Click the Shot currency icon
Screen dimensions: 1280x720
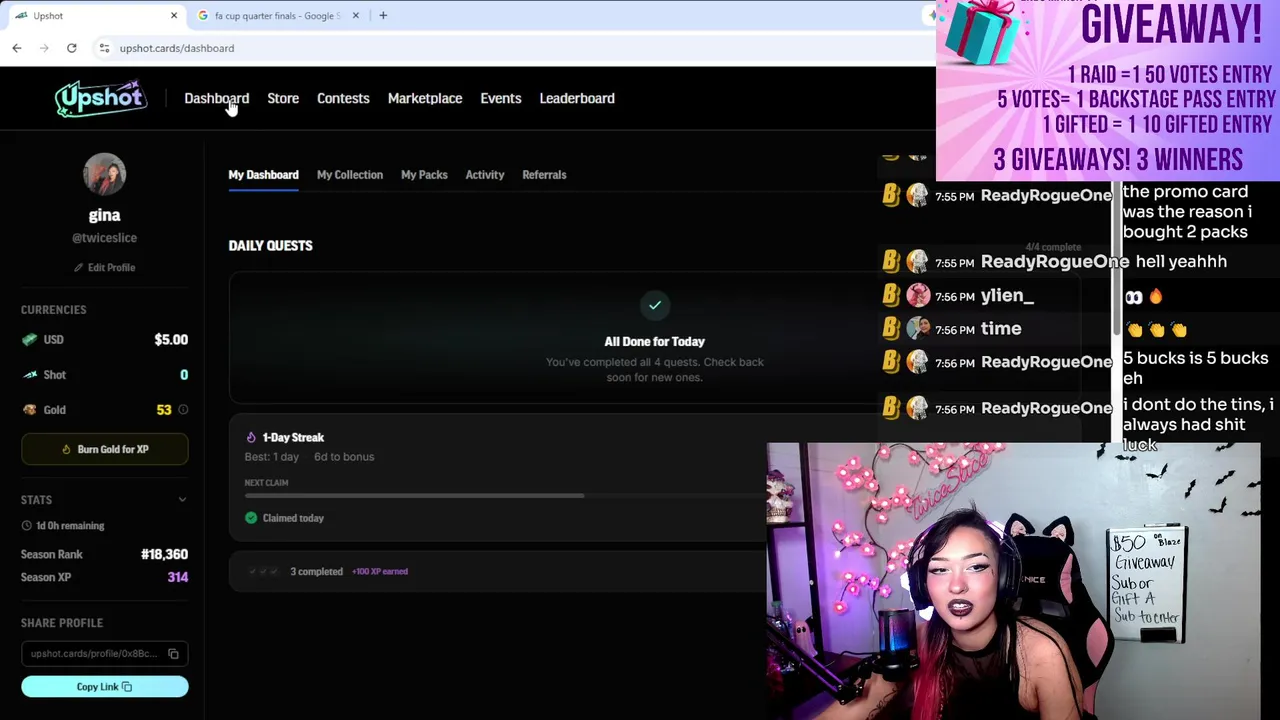[x=30, y=375]
